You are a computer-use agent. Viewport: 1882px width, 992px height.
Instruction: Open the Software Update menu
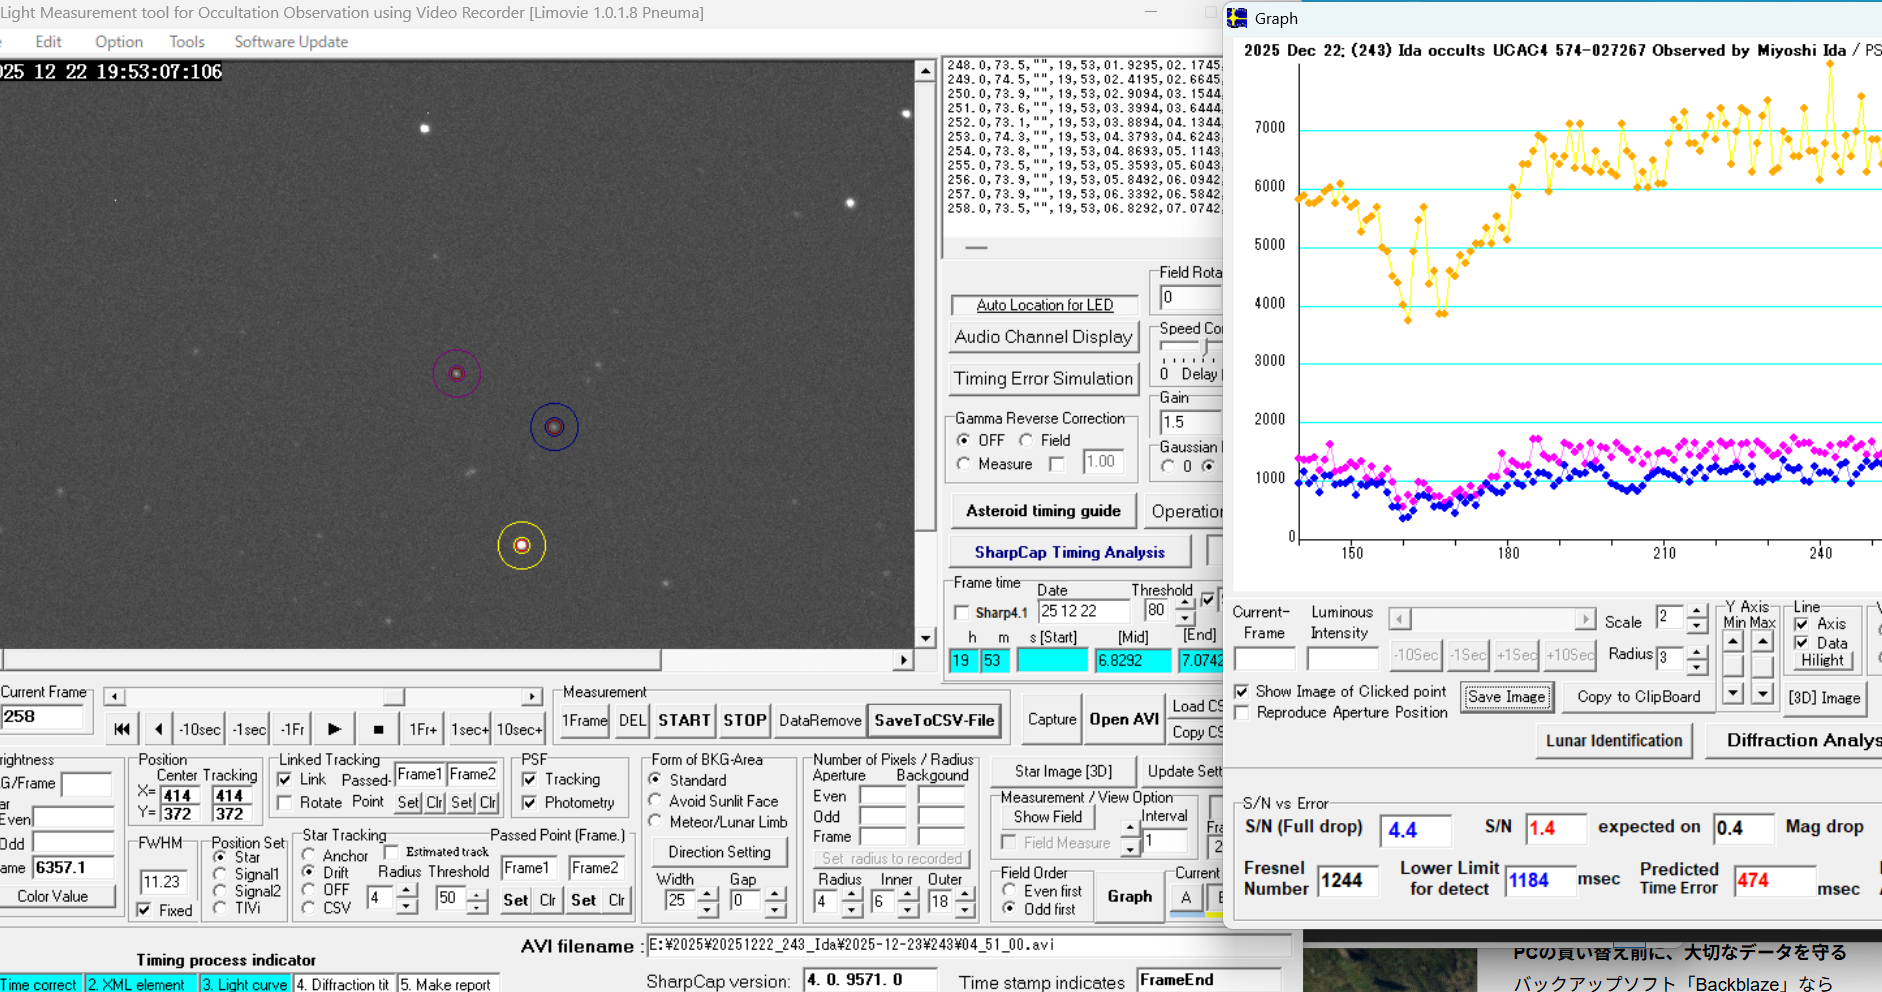pyautogui.click(x=291, y=42)
